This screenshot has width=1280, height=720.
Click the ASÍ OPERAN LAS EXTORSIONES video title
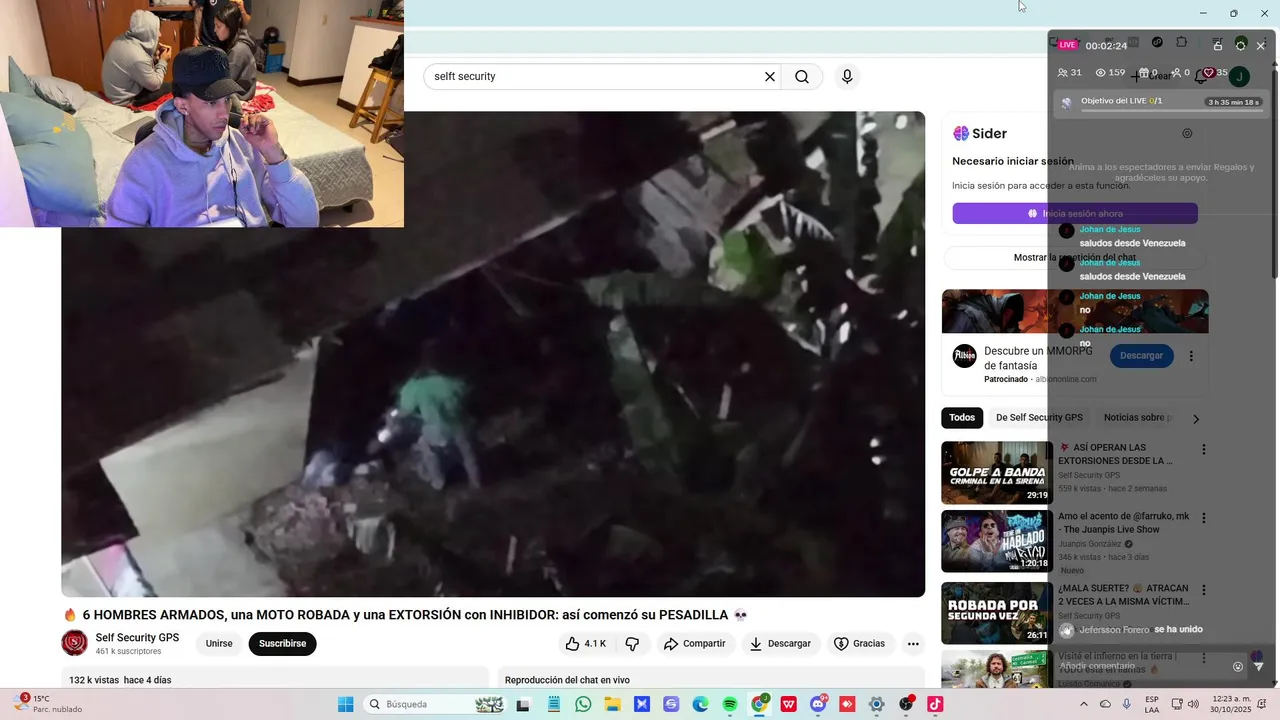tap(1115, 454)
